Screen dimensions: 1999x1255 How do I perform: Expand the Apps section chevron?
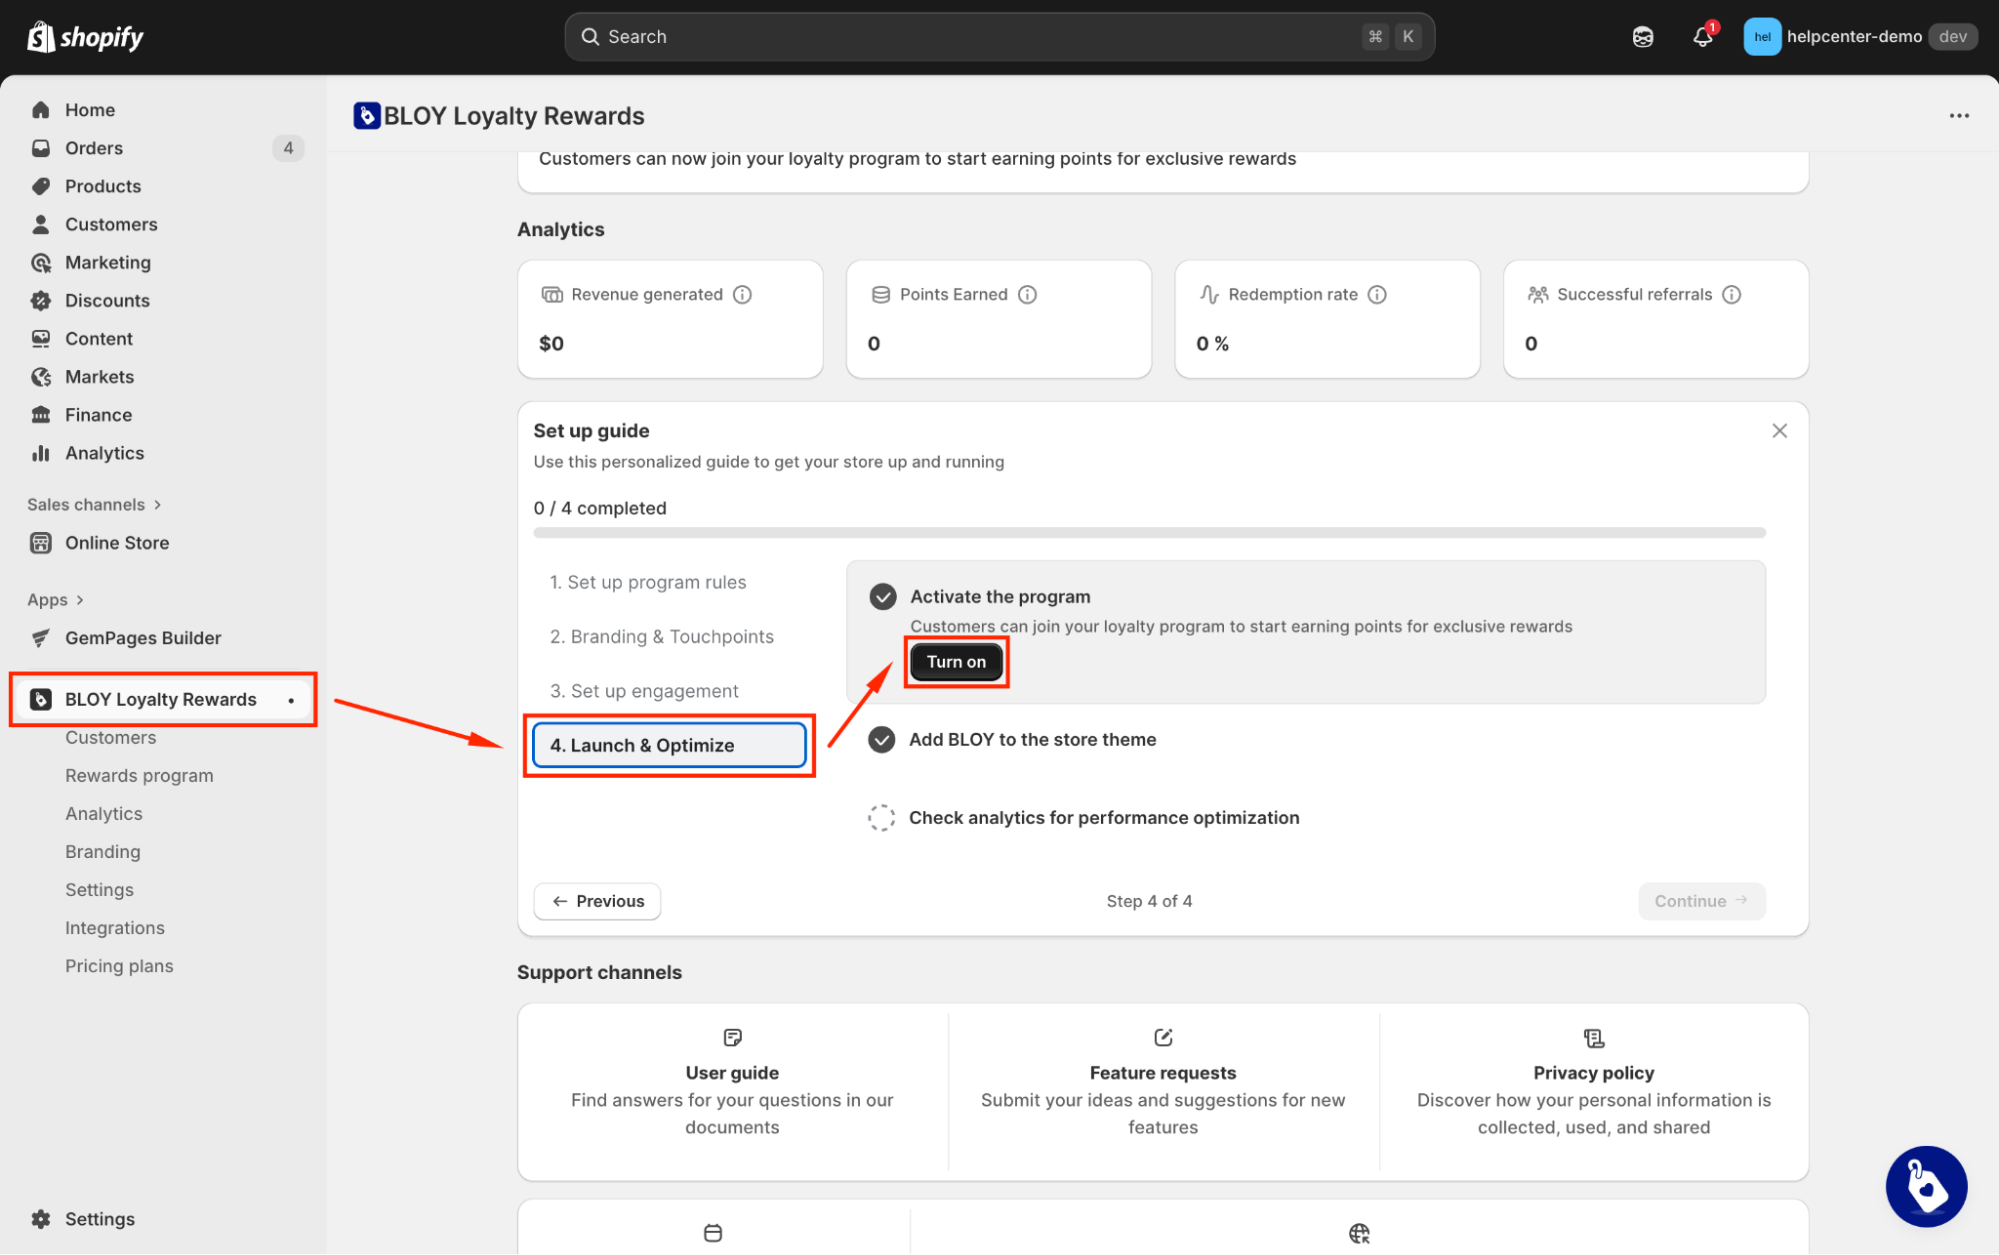click(80, 600)
